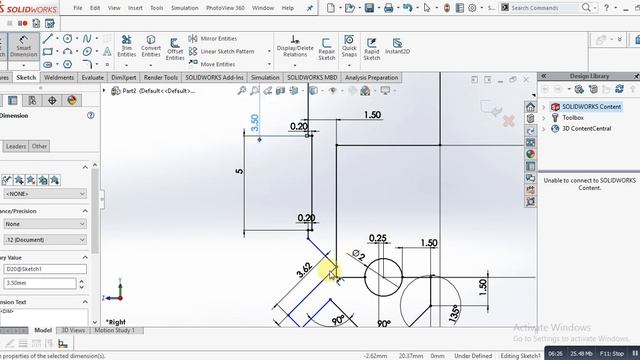Open the SOLIDWORKS Add-Ins tab
The width and height of the screenshot is (640, 360).
(x=214, y=78)
